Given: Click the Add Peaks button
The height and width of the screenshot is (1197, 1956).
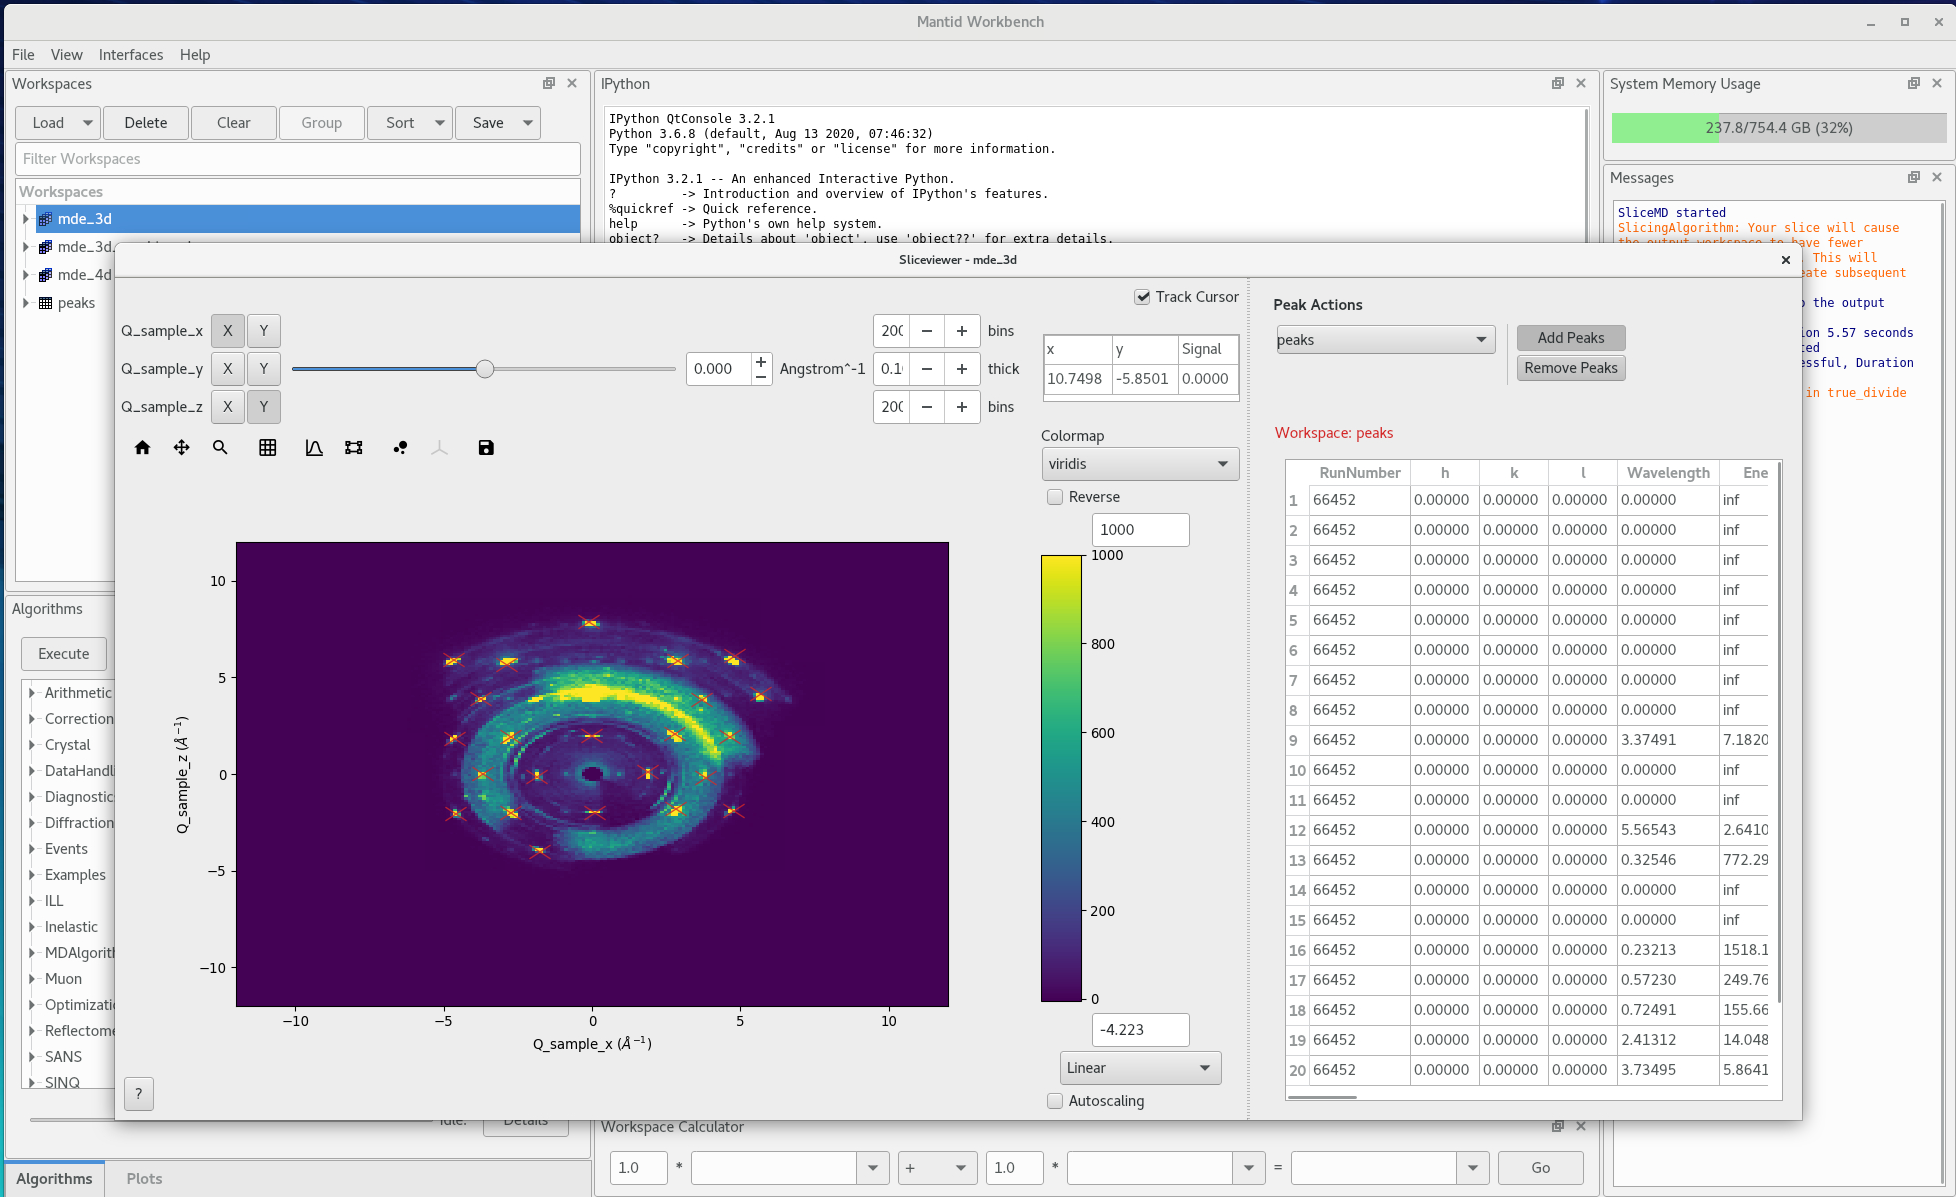Looking at the screenshot, I should (1570, 338).
